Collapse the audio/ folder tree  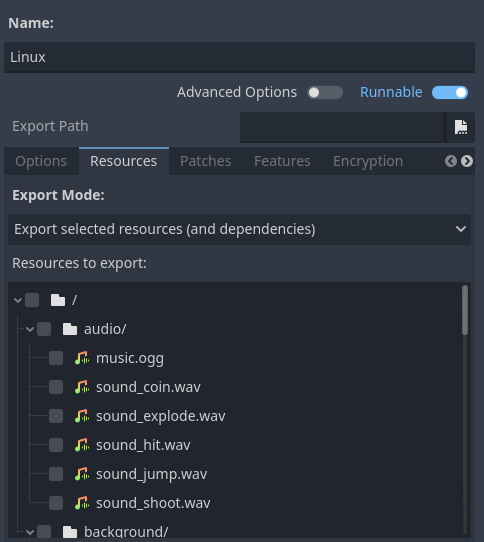click(x=30, y=329)
